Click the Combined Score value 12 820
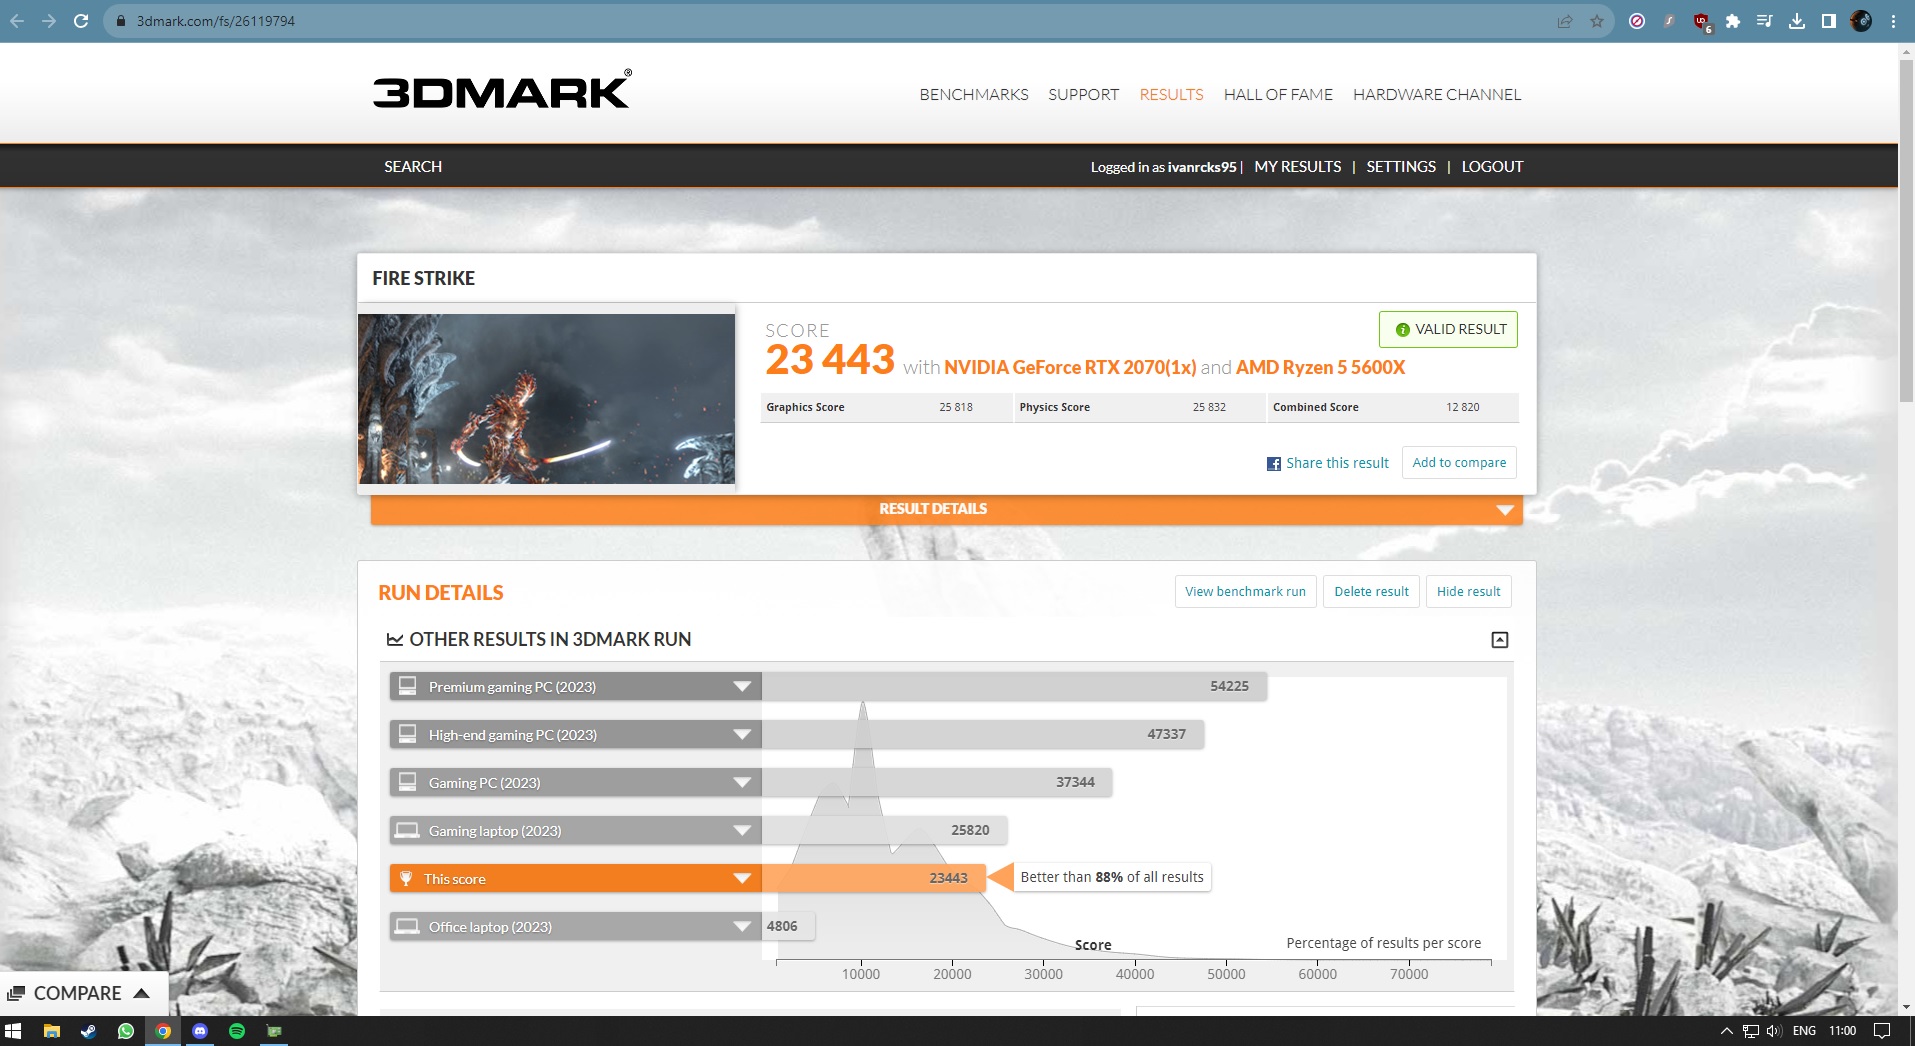Image resolution: width=1915 pixels, height=1046 pixels. (1462, 408)
